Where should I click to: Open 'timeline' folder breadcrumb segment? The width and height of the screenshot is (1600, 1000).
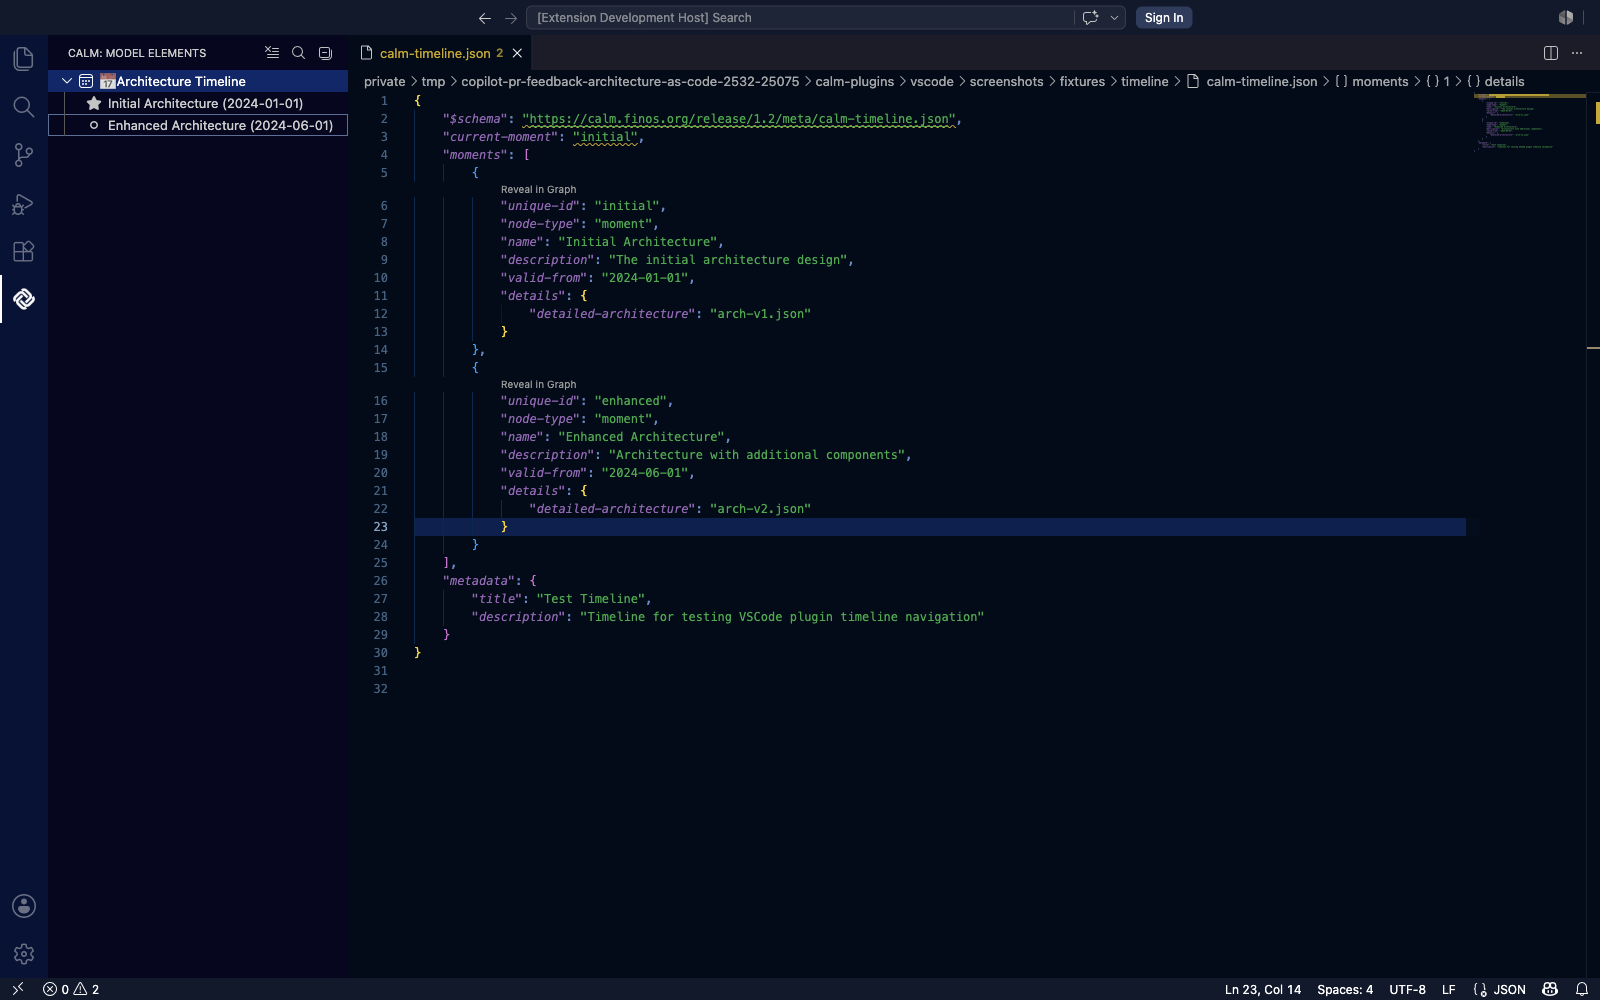point(1144,82)
